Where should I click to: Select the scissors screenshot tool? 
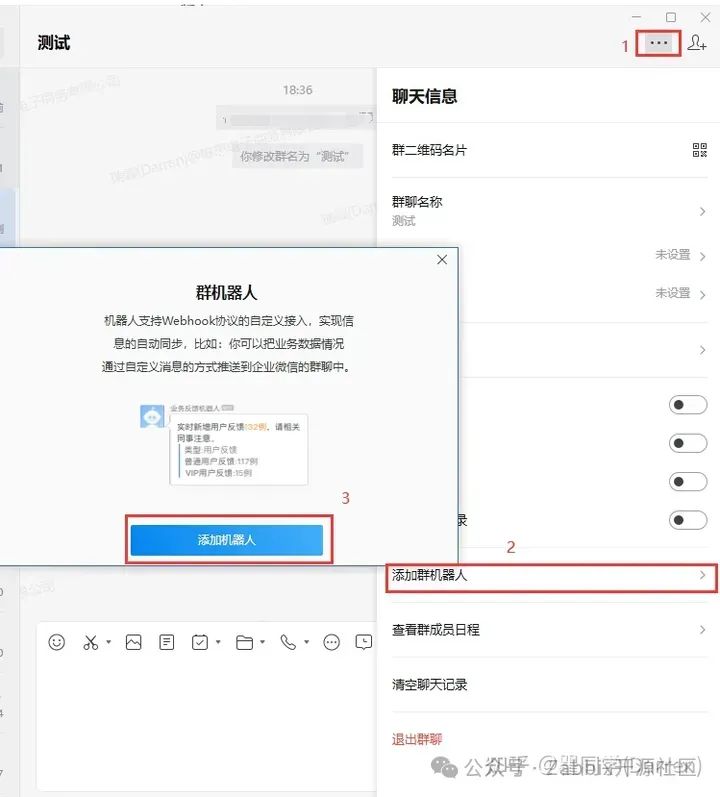[90, 642]
